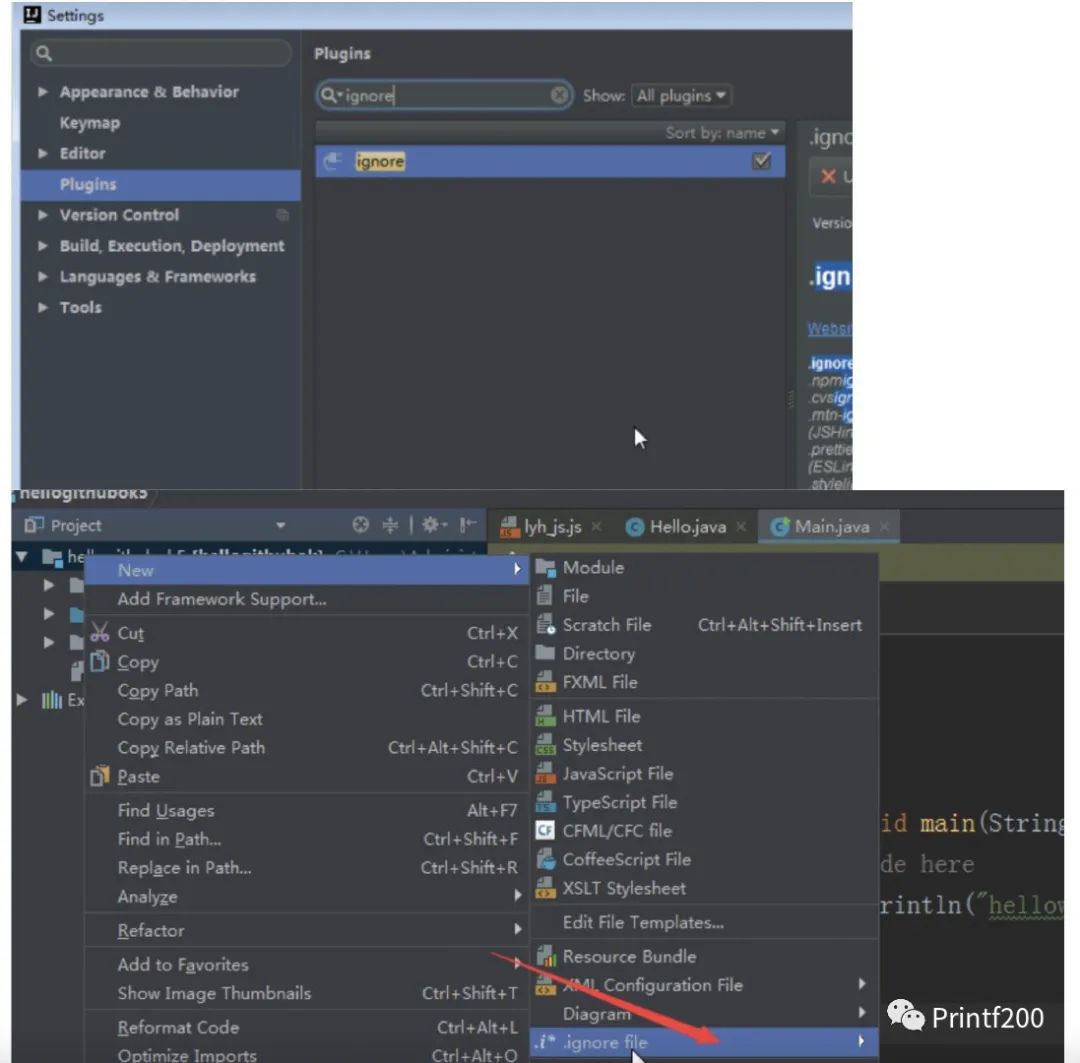Viewport: 1080px width, 1063px height.
Task: Click the Stylesheet CSS icon
Action: click(x=546, y=745)
